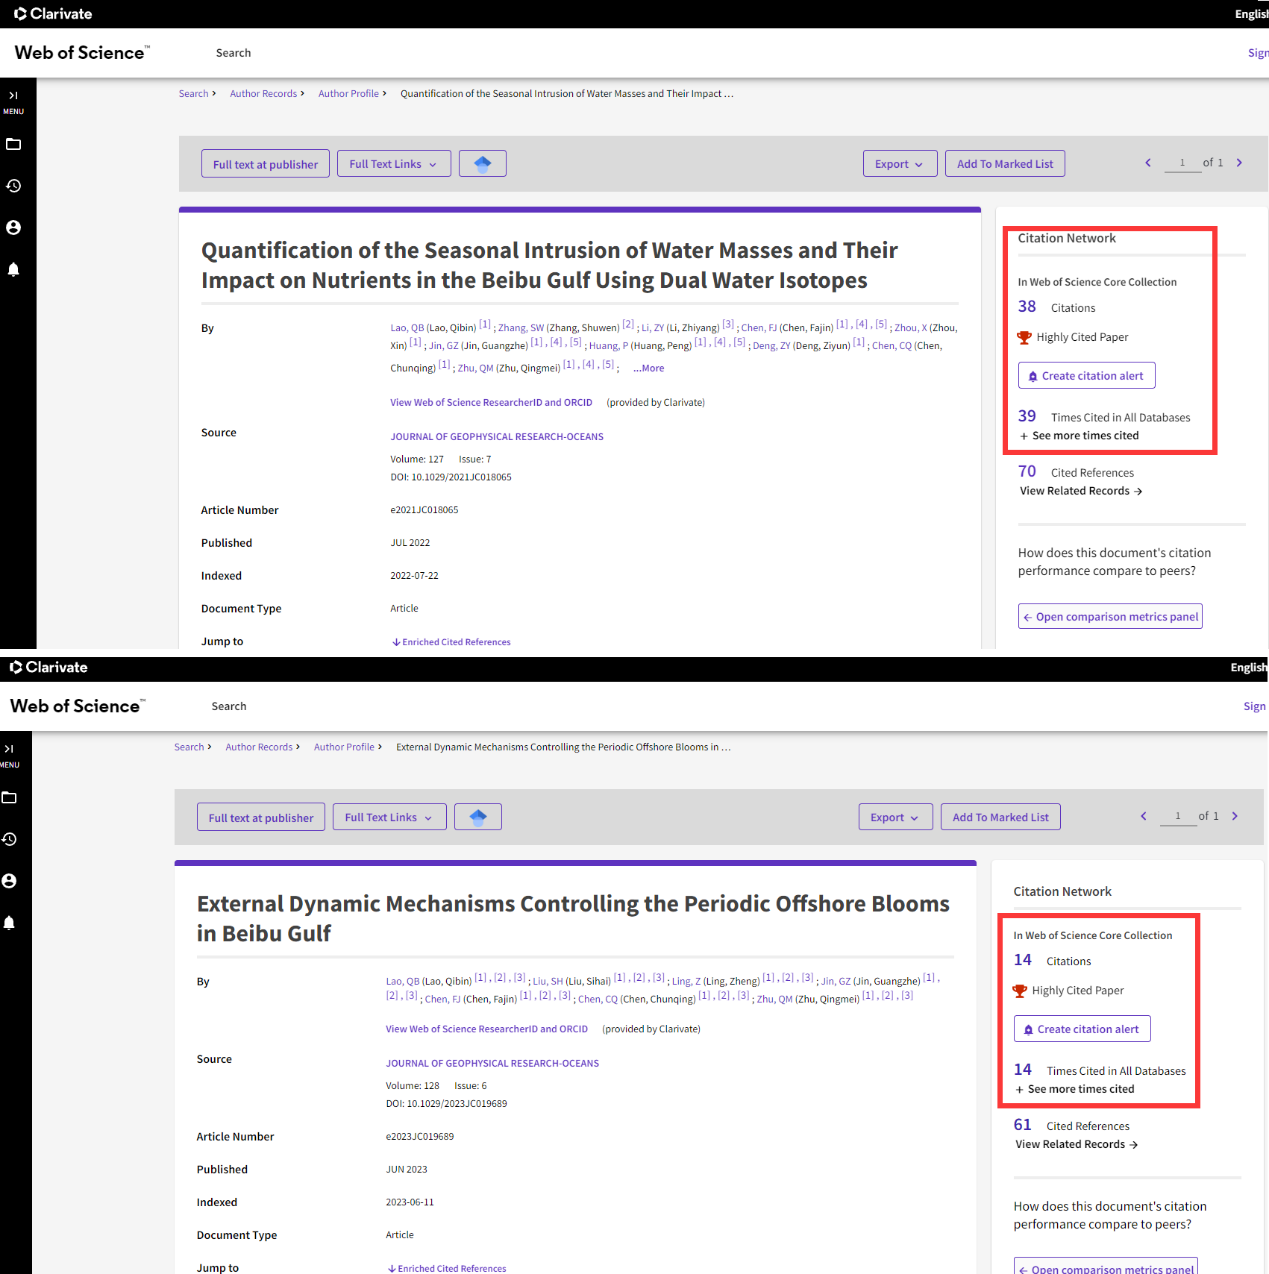Open the notification bell in the lower sidebar
Screen dimensions: 1269x1274
pos(9,923)
